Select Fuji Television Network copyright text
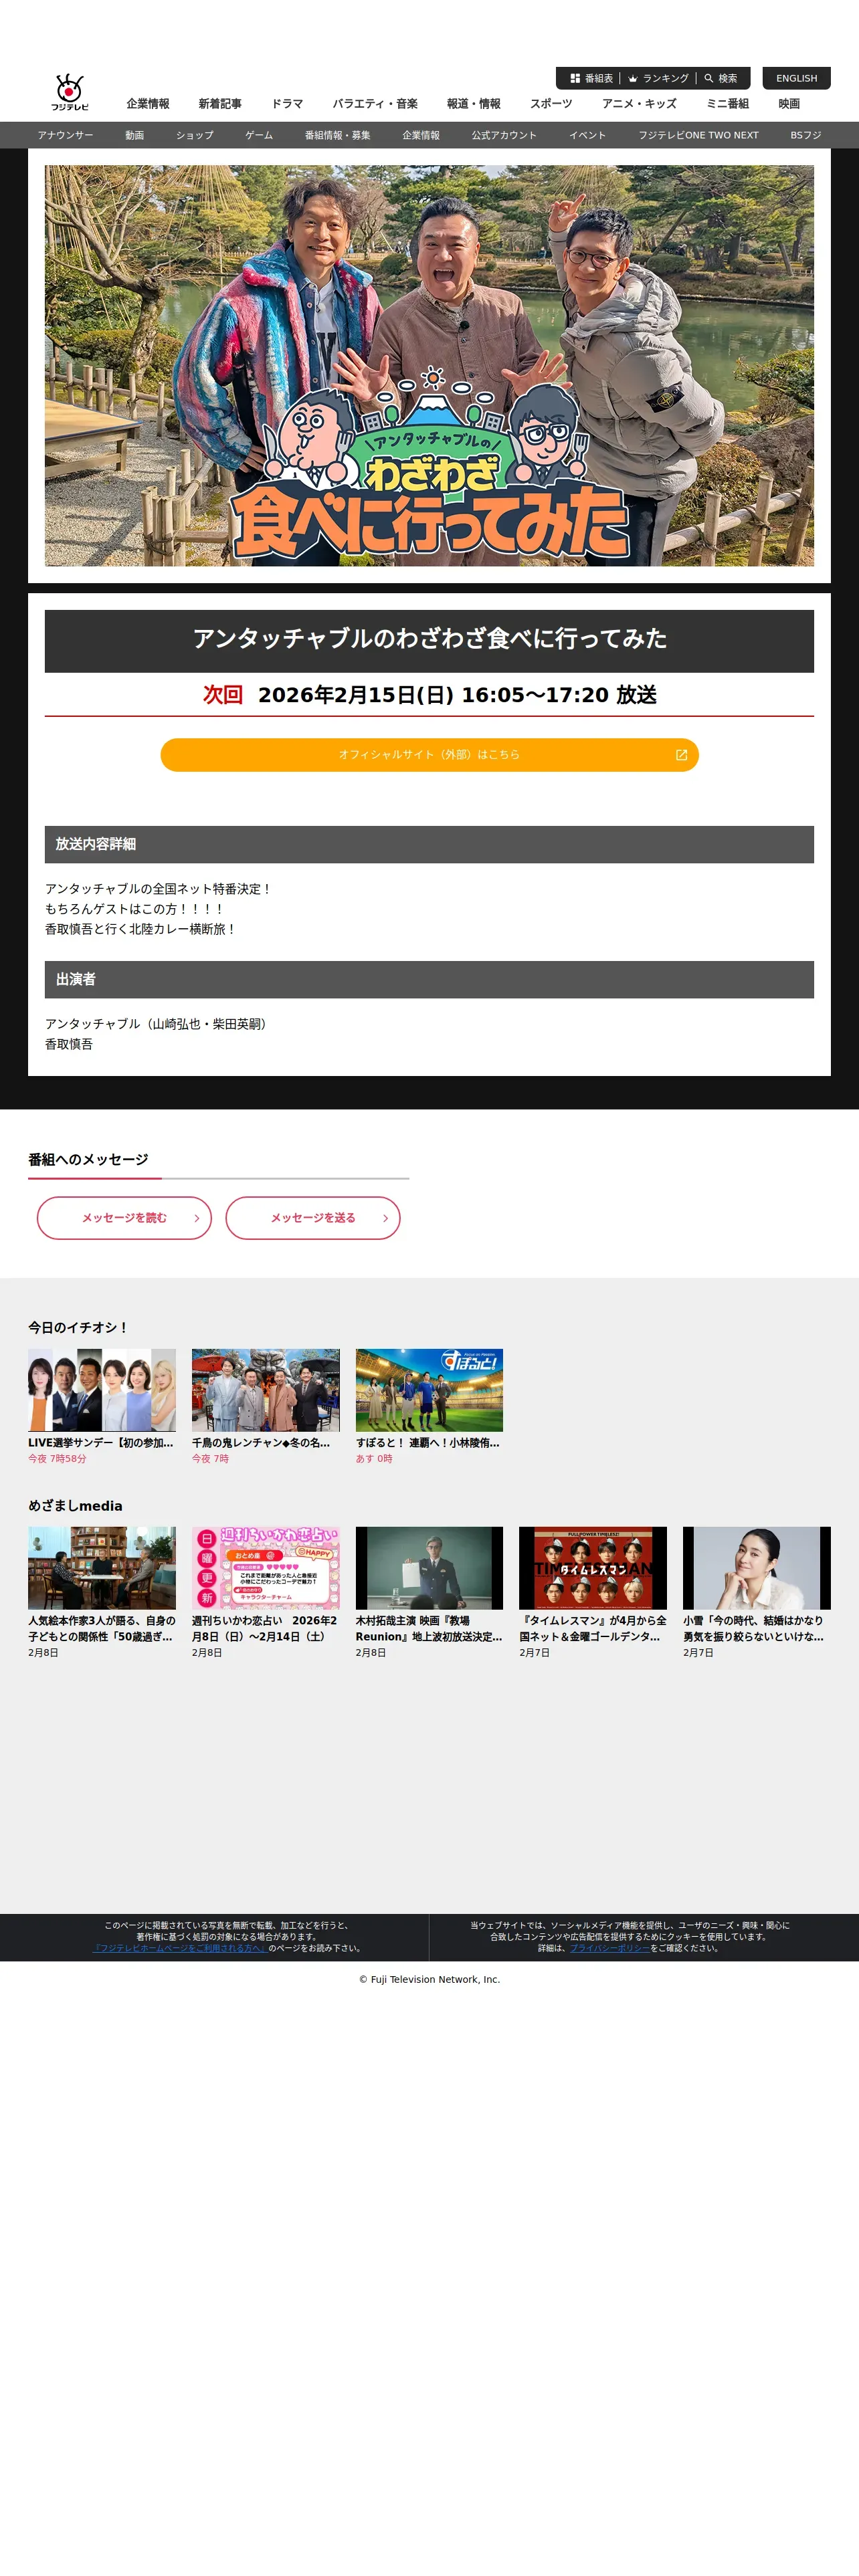Image resolution: width=859 pixels, height=2576 pixels. (x=429, y=1979)
